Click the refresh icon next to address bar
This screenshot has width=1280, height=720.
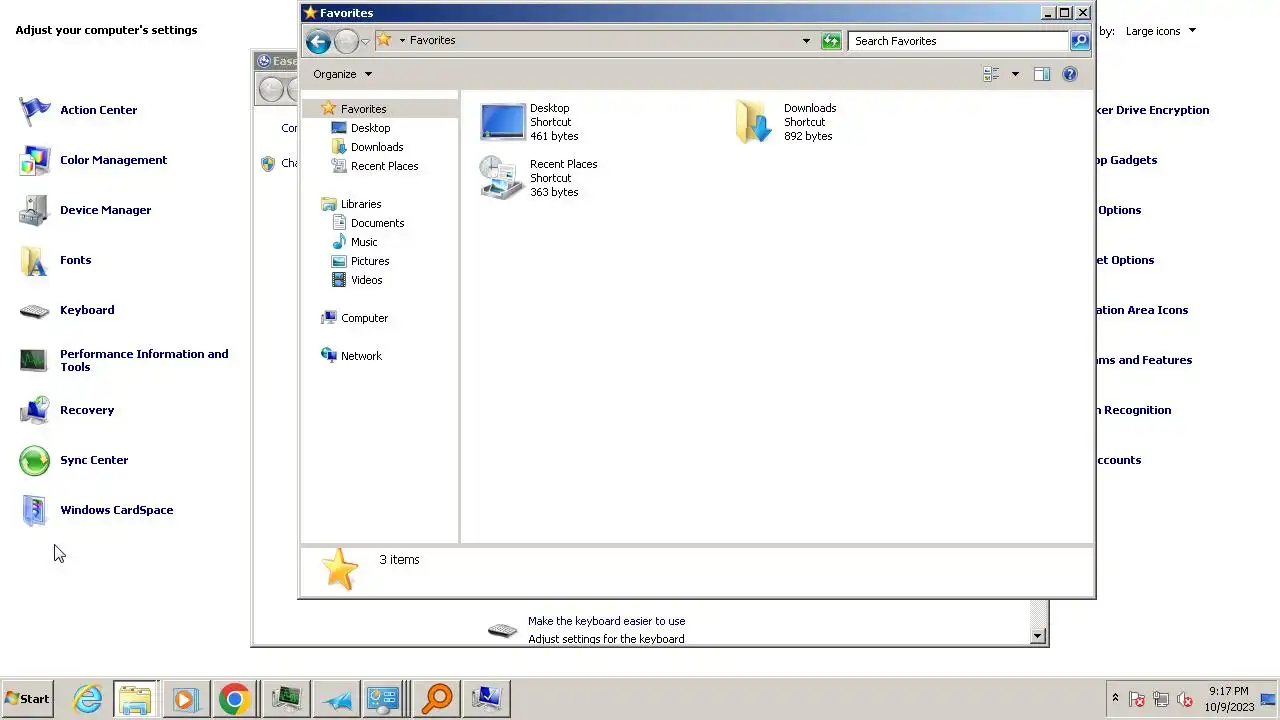coord(831,41)
